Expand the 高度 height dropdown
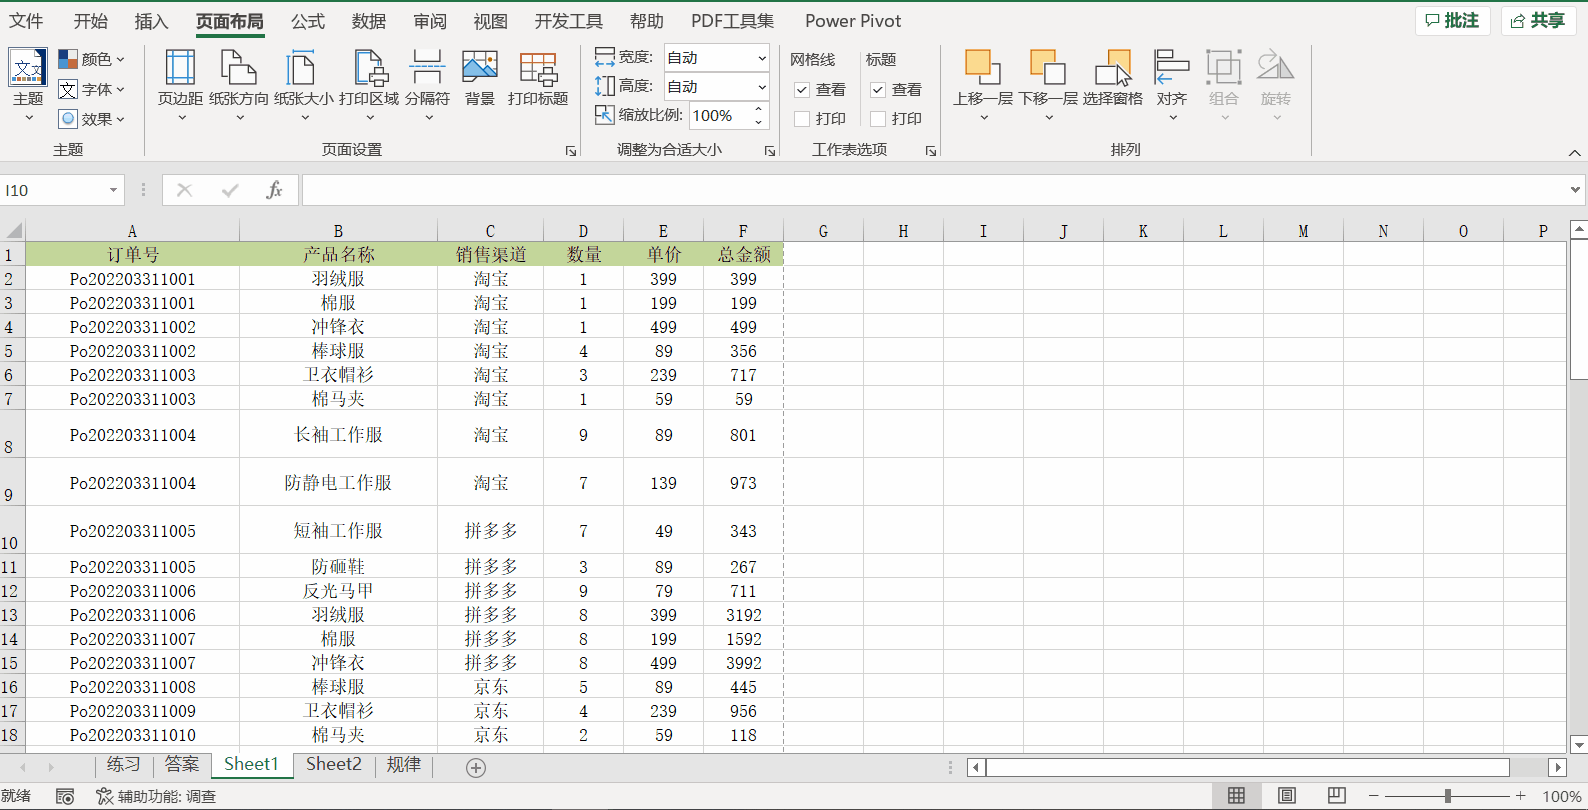 point(761,87)
